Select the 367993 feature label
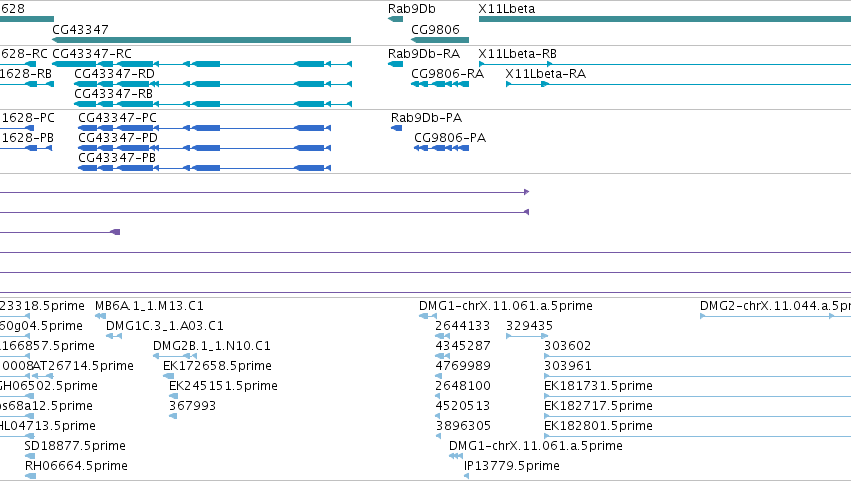The image size is (851, 481). tap(192, 406)
